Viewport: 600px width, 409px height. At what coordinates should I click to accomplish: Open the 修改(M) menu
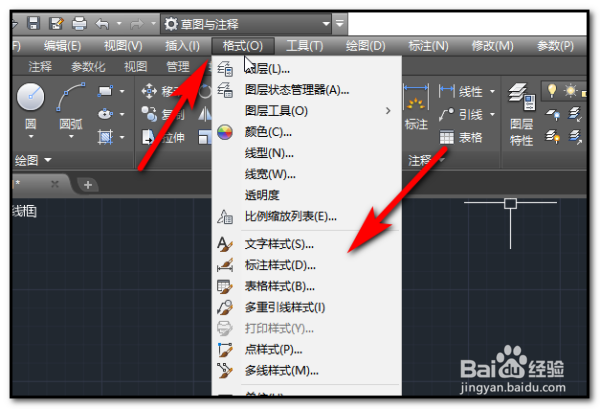point(492,46)
